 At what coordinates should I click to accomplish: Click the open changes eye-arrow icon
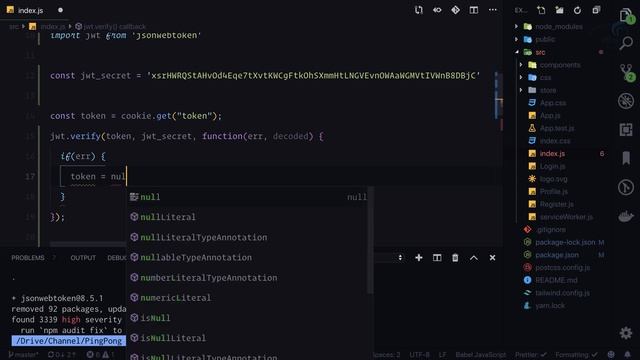(x=437, y=10)
